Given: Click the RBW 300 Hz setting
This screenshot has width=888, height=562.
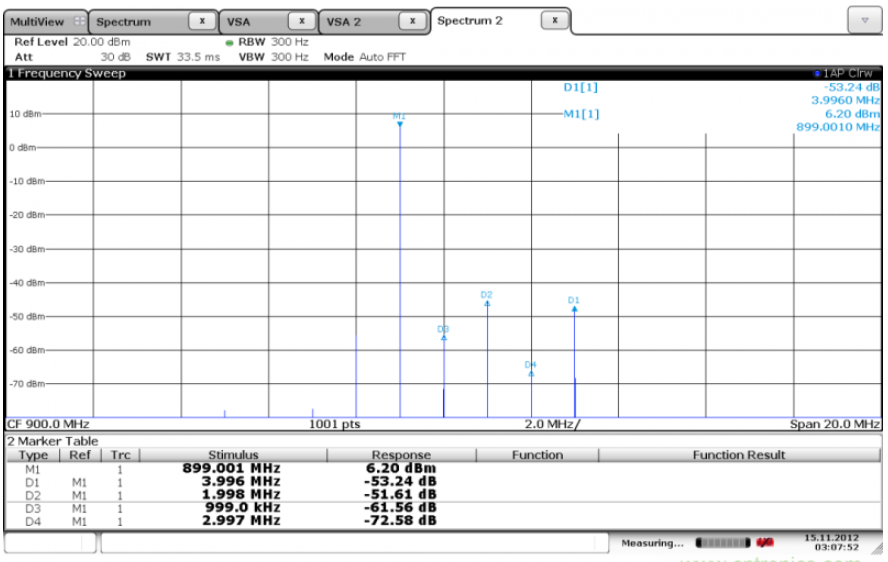Looking at the screenshot, I should pyautogui.click(x=273, y=42).
